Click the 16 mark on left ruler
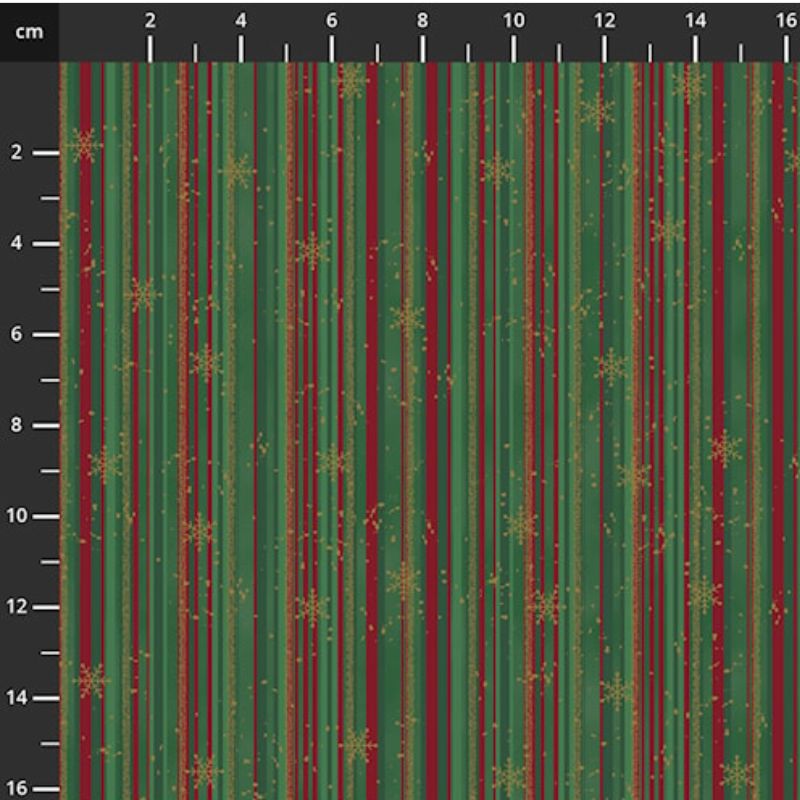 tap(16, 788)
